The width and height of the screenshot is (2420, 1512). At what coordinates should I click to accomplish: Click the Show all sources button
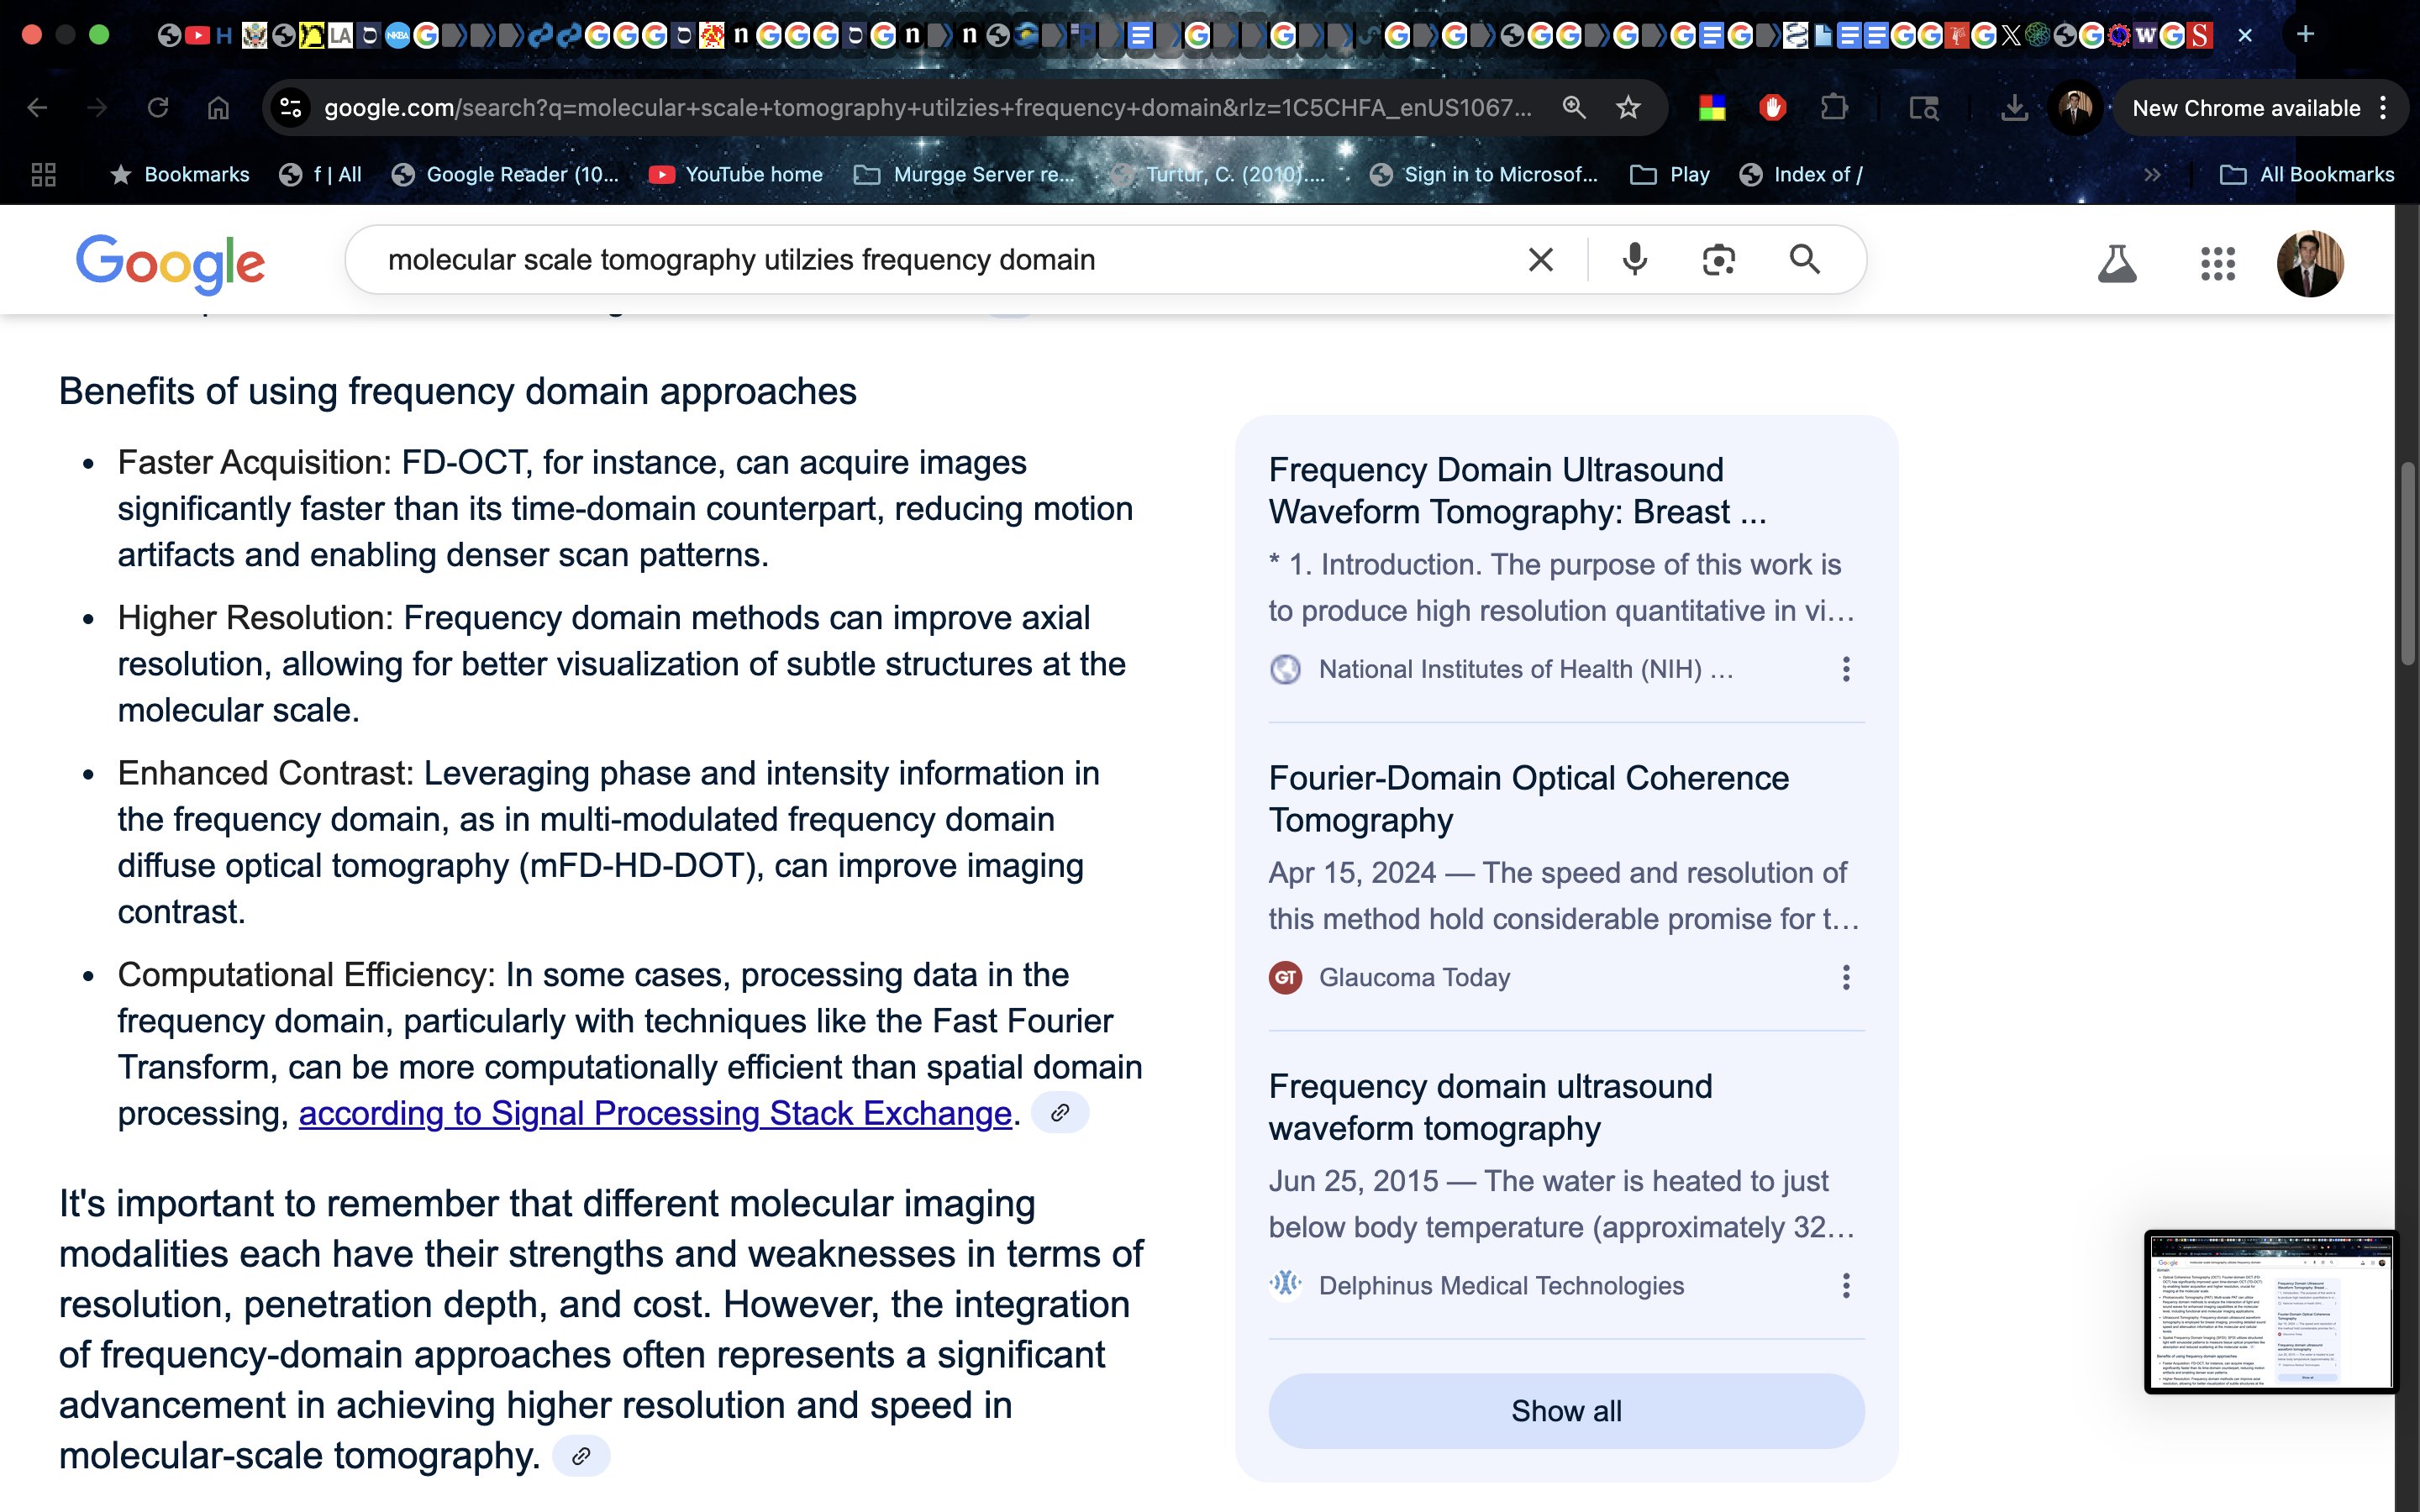[x=1566, y=1410]
